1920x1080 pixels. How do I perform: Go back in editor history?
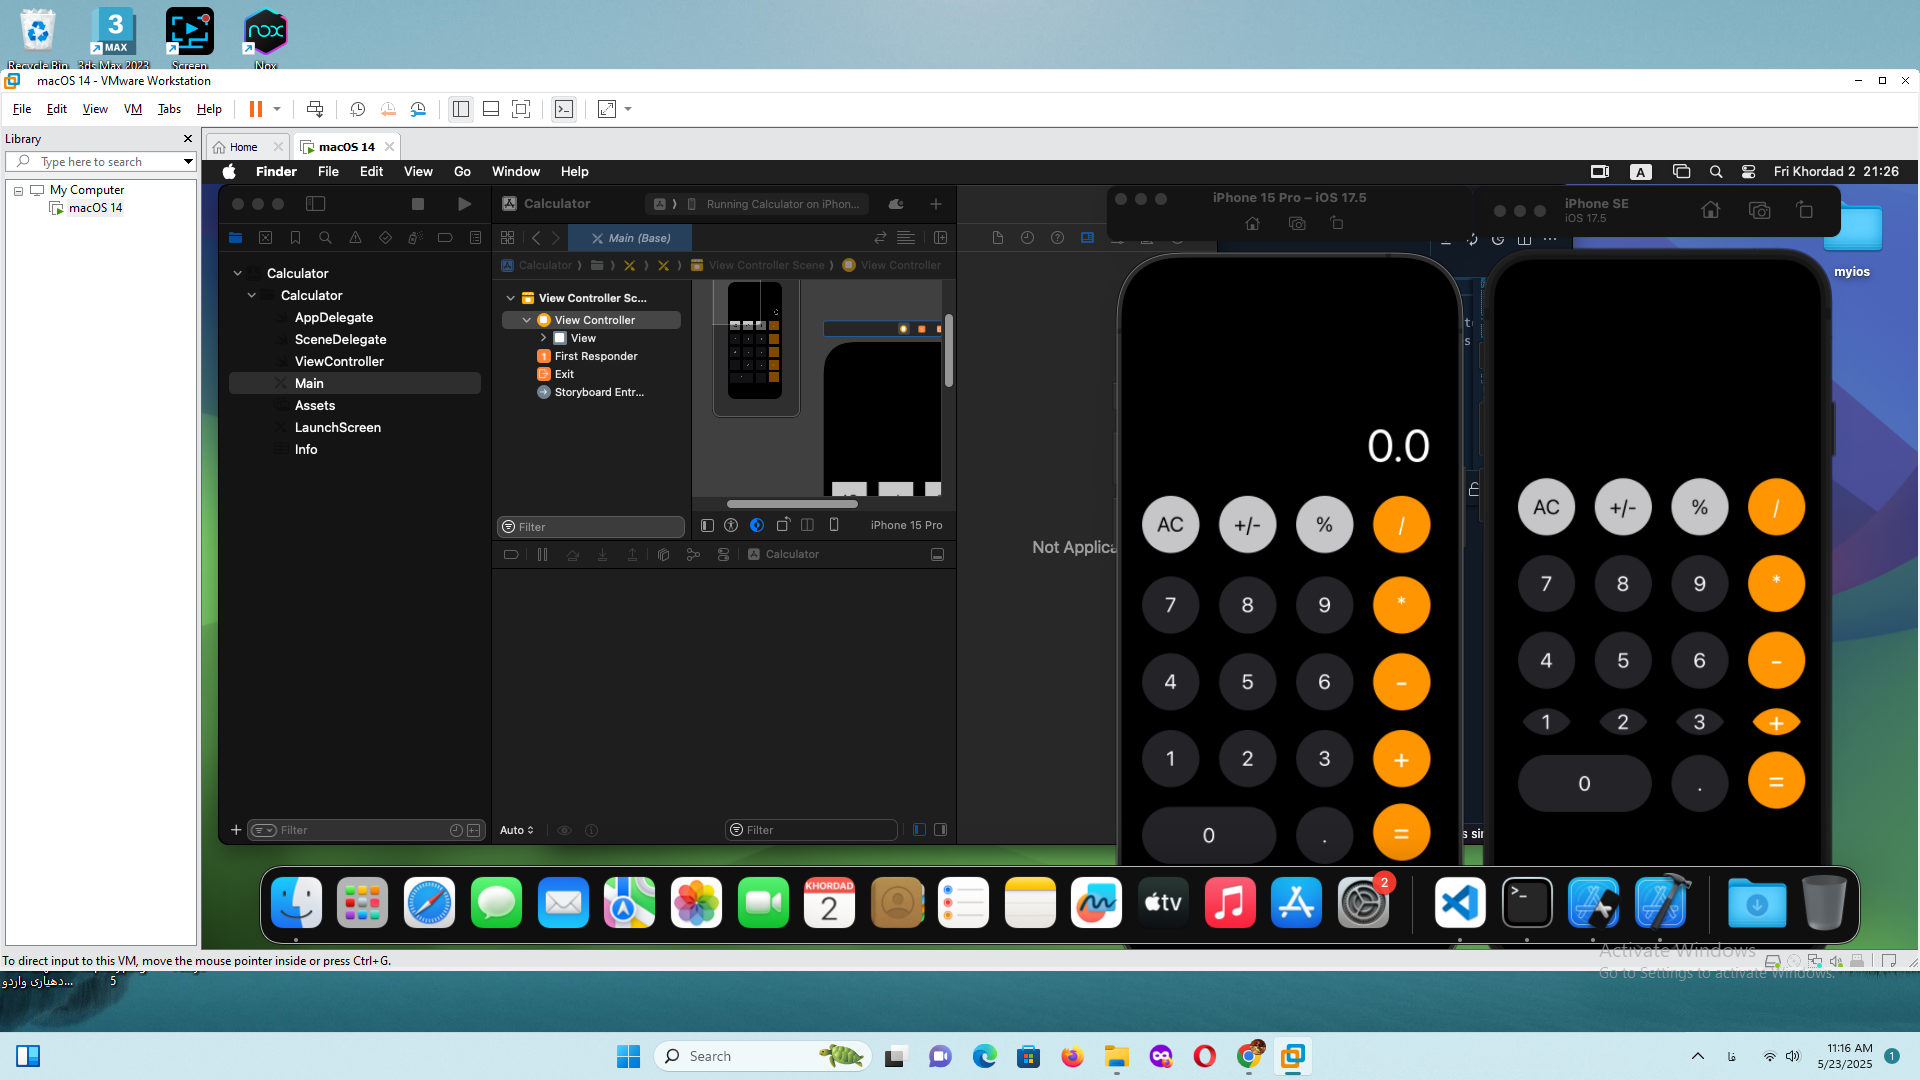(536, 238)
